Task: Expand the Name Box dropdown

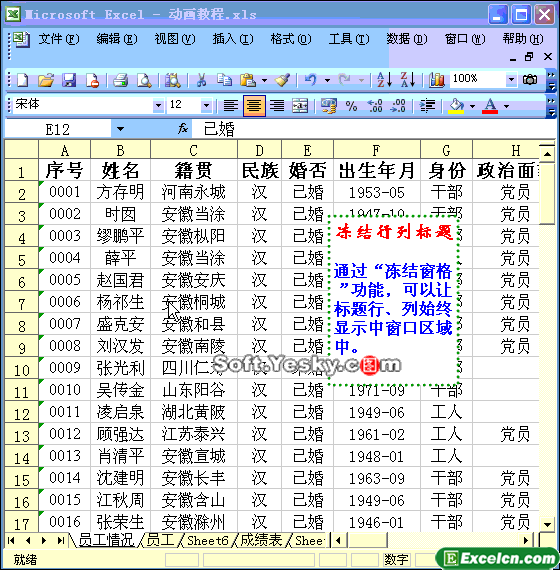Action: coord(120,129)
